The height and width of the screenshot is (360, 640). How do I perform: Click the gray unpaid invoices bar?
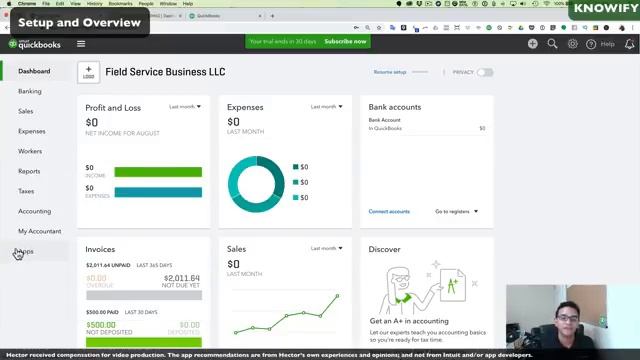click(x=144, y=295)
